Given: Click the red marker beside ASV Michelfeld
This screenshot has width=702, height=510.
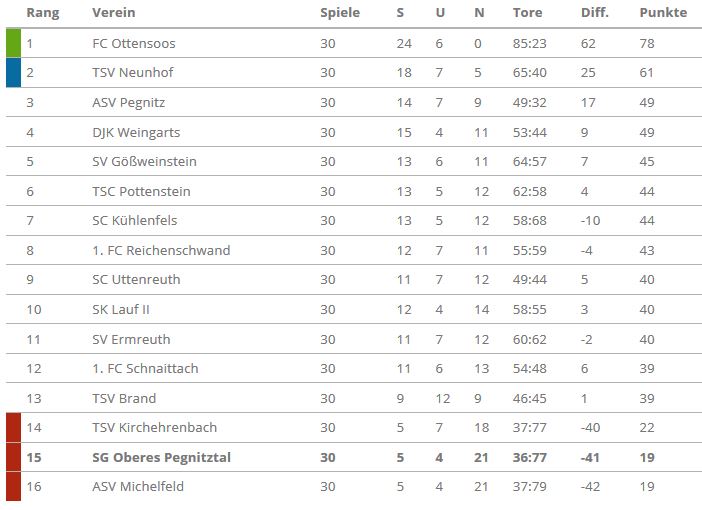Looking at the screenshot, I should click(13, 486).
